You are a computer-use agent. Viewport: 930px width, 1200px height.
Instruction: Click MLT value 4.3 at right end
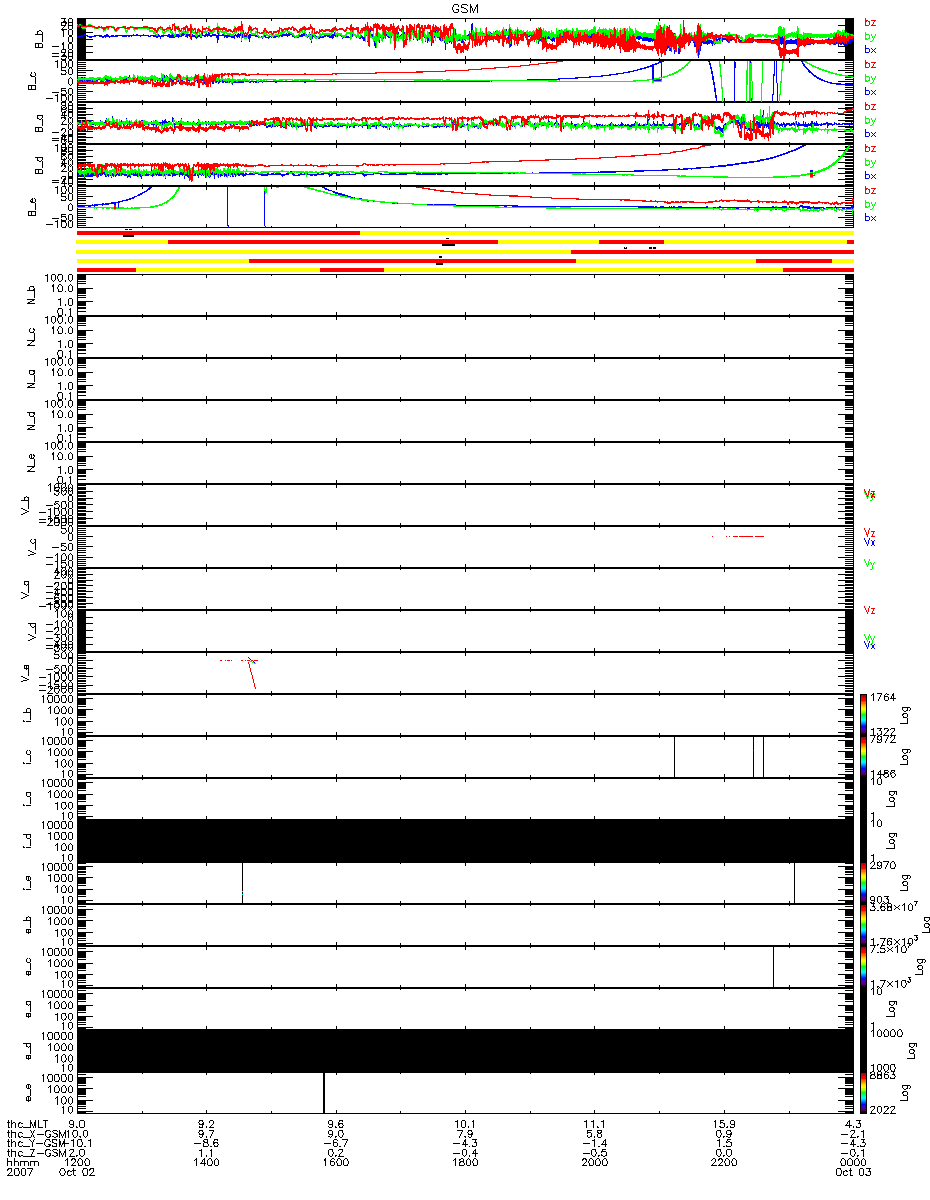(x=852, y=1124)
